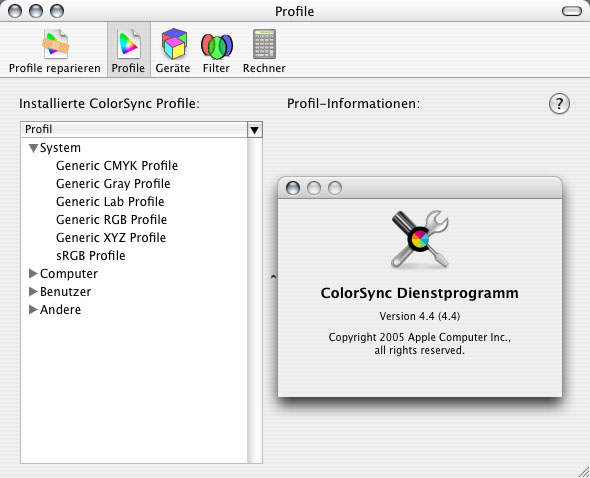Click the ColorSync Dienstprogramm app icon
Viewport: 590px width, 478px height.
point(419,239)
